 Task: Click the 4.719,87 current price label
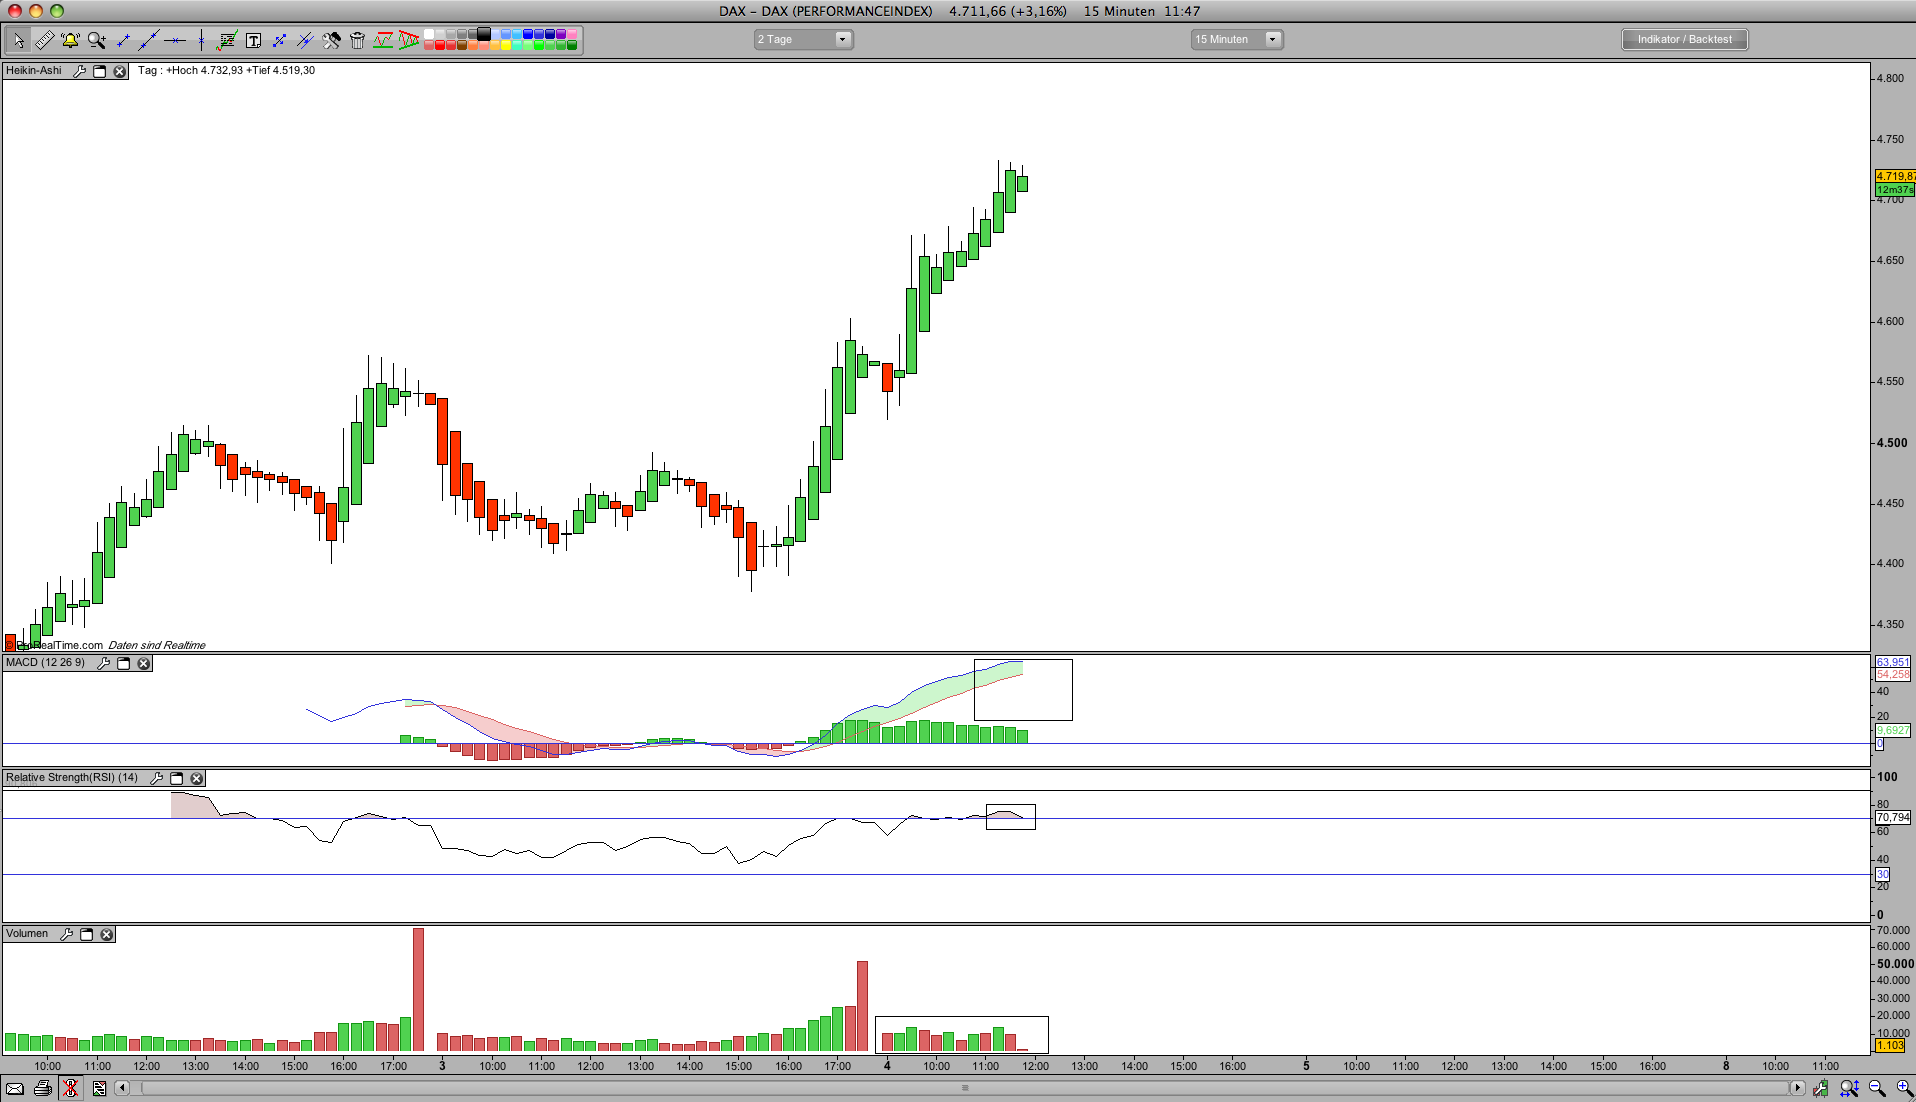point(1895,176)
